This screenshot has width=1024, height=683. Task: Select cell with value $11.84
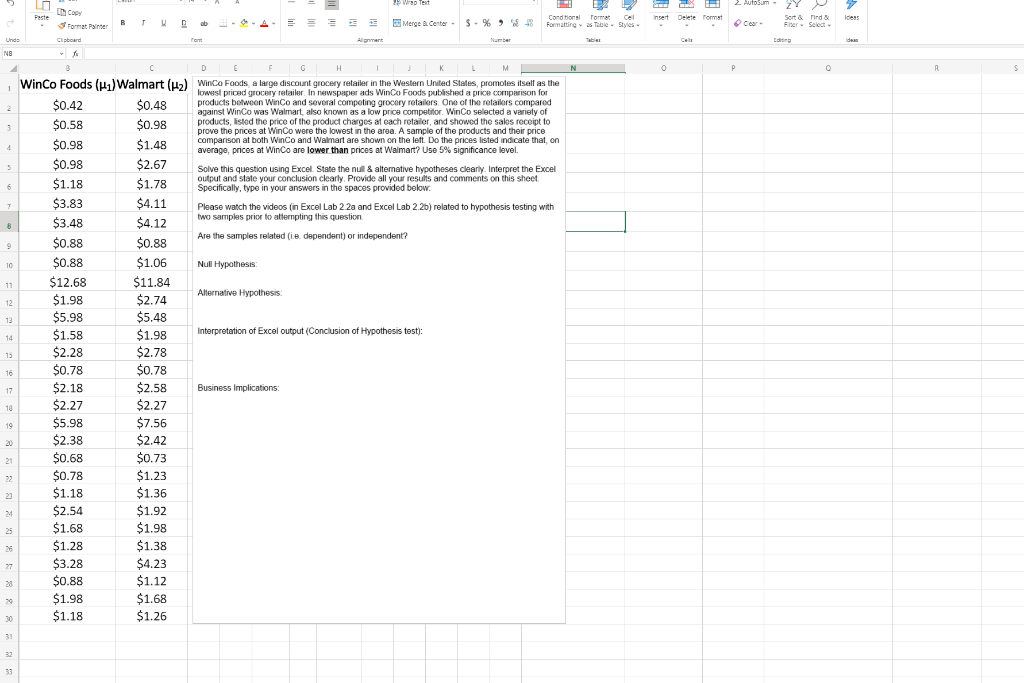152,282
